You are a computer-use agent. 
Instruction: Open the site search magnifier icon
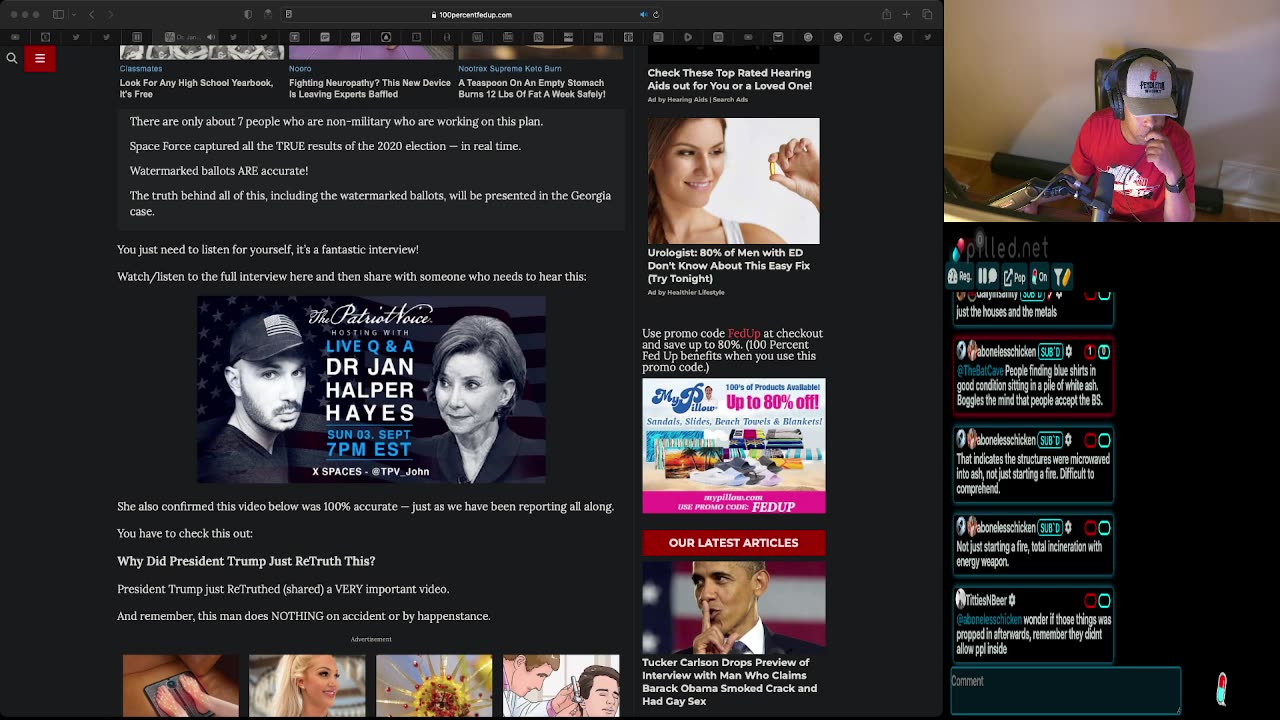click(12, 58)
